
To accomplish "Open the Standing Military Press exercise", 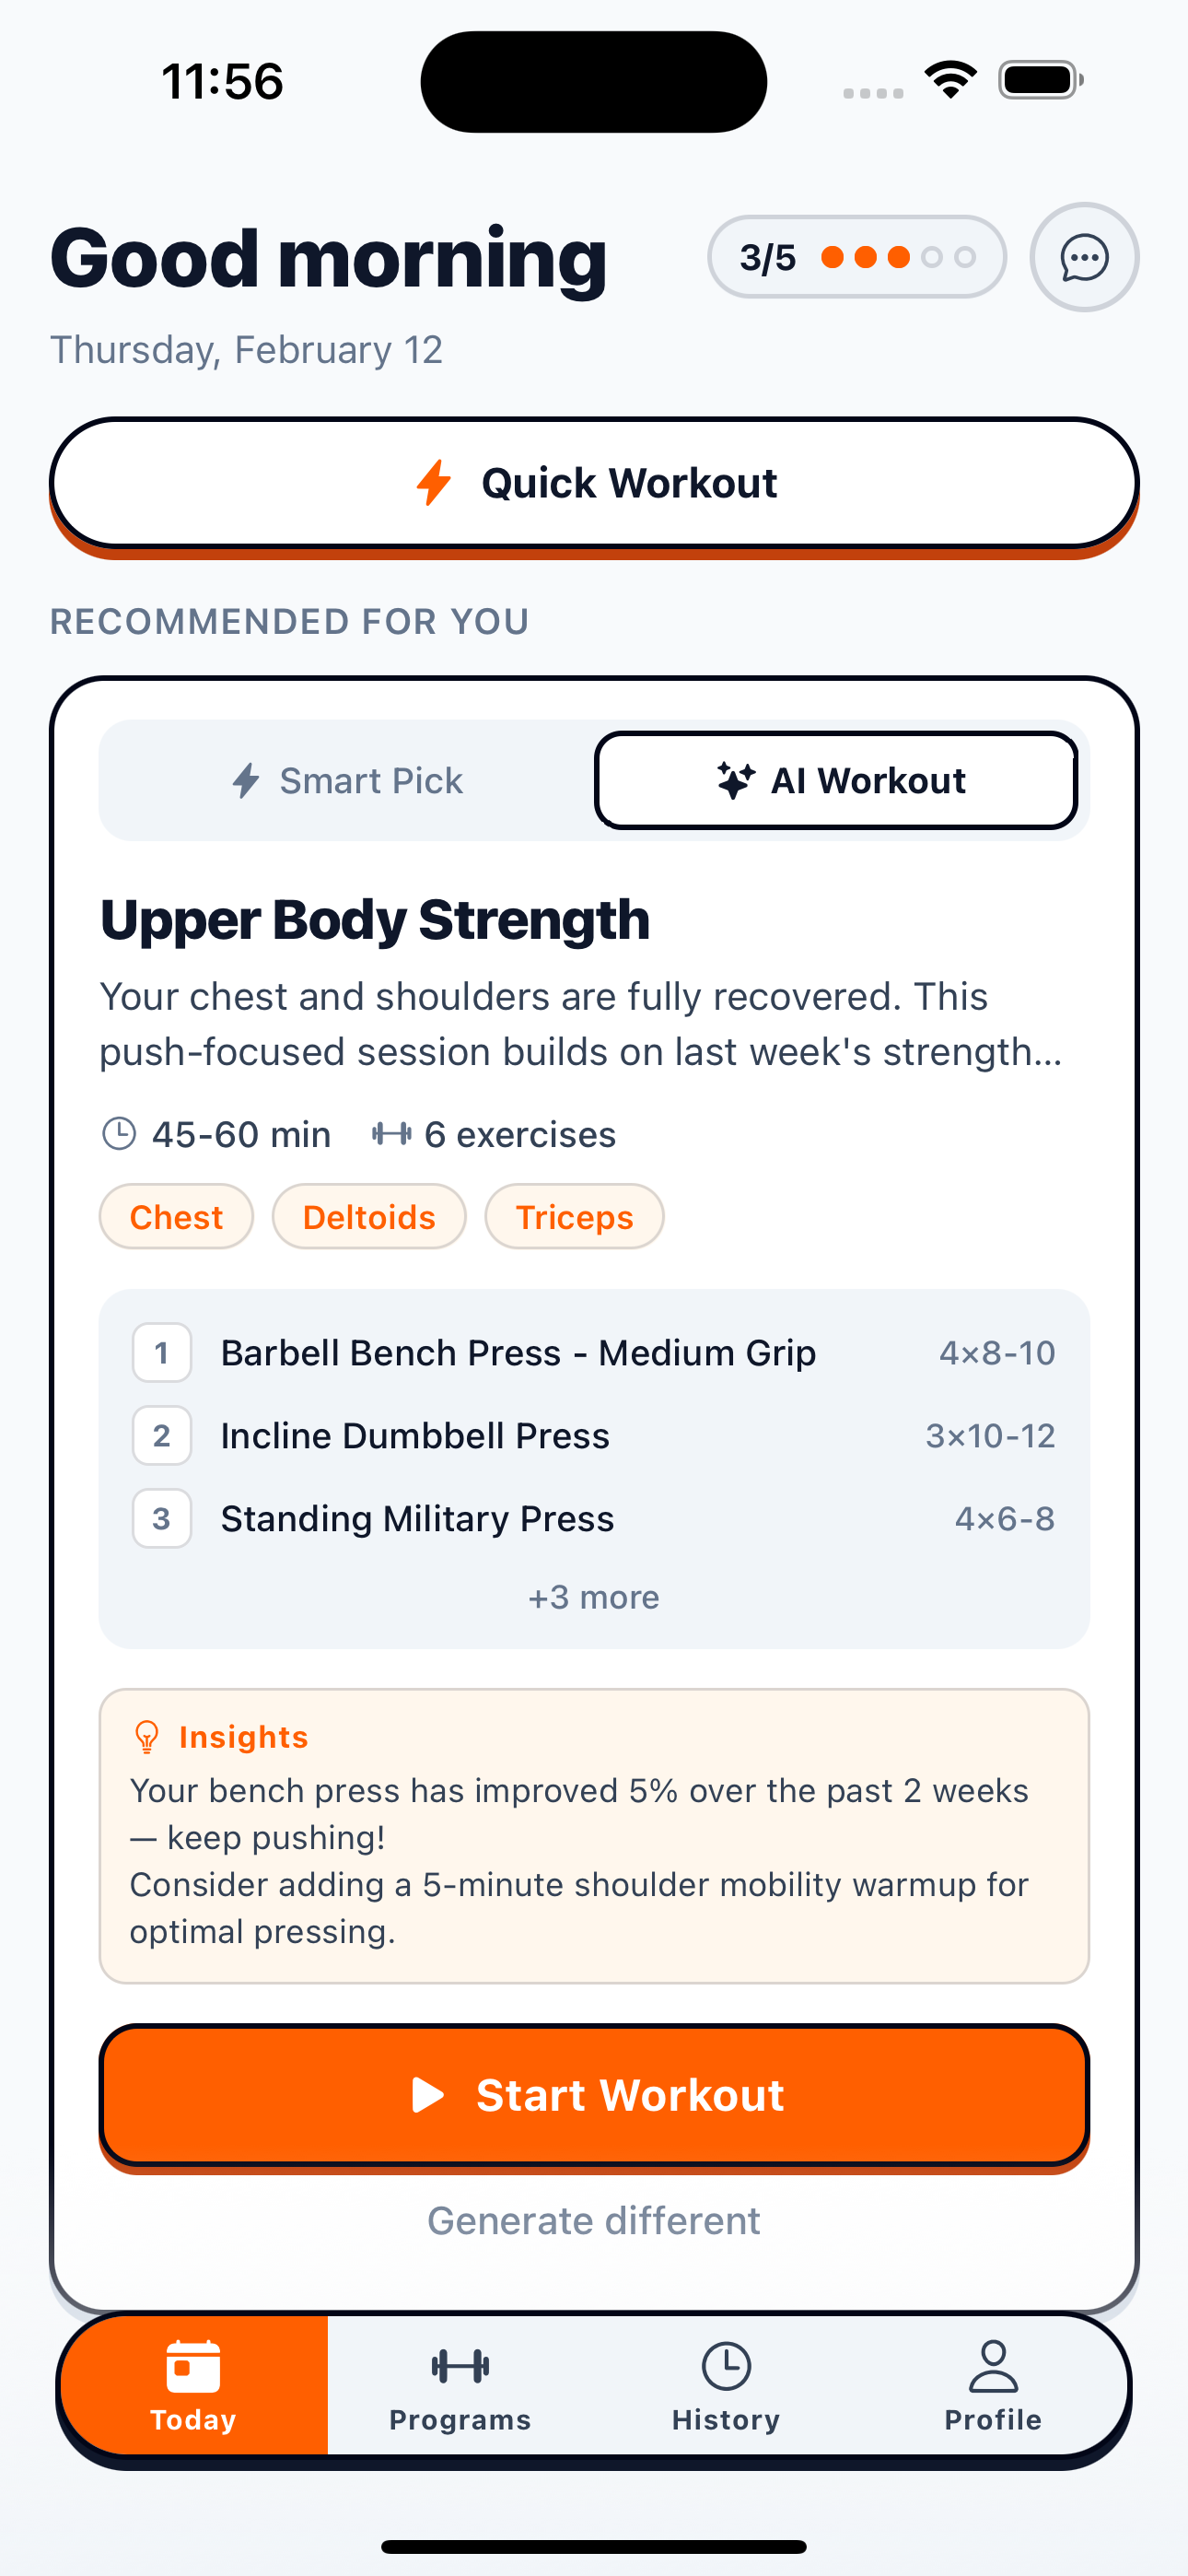I will (x=594, y=1519).
